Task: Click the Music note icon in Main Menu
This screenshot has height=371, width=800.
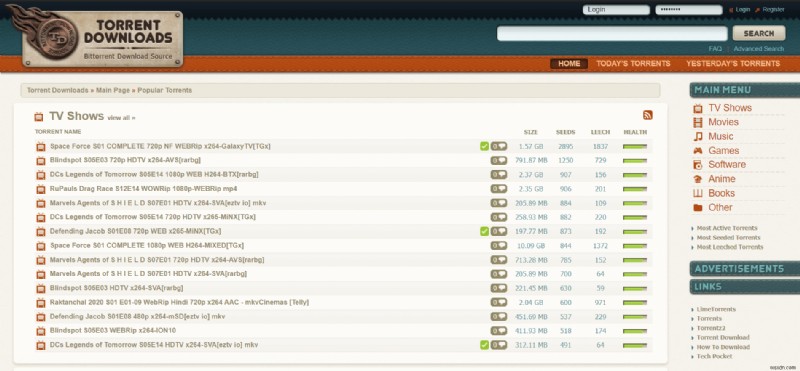Action: pos(698,136)
